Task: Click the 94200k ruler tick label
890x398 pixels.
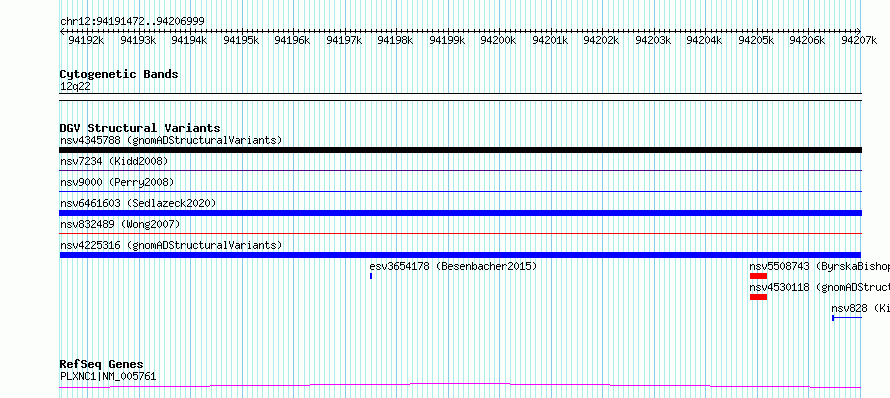Action: [498, 40]
